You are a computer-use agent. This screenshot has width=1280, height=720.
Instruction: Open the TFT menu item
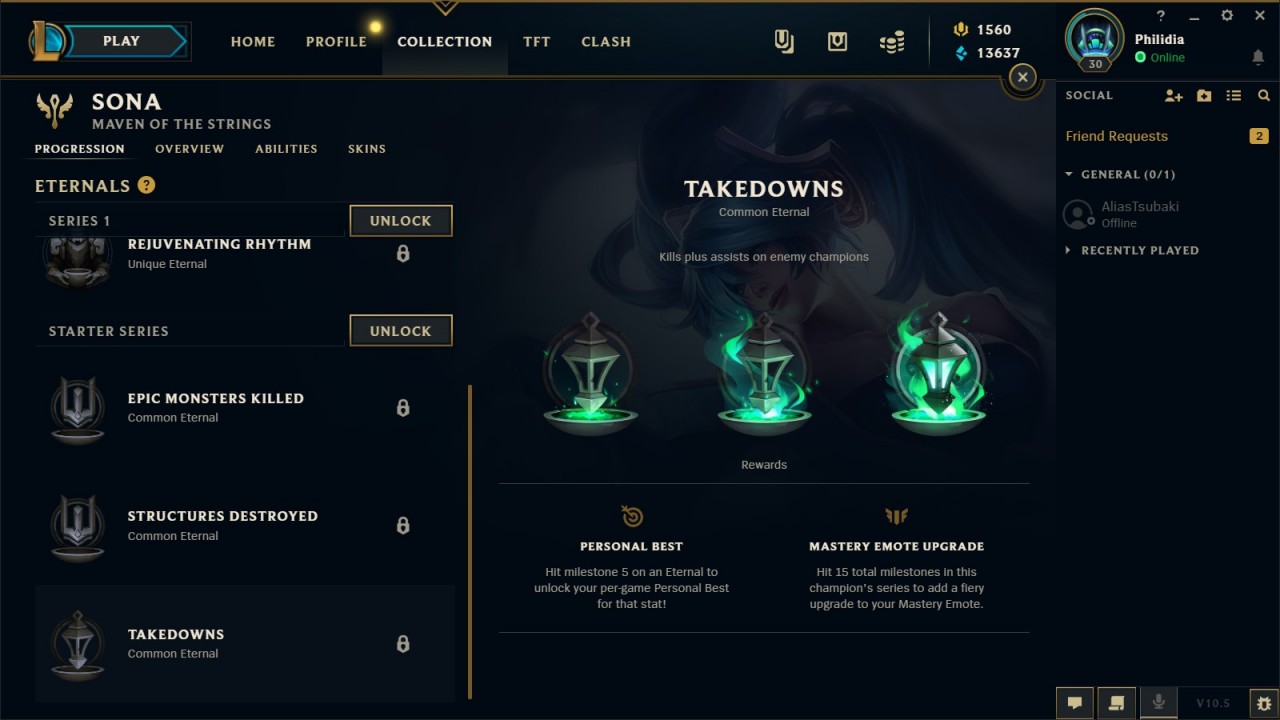pos(537,41)
